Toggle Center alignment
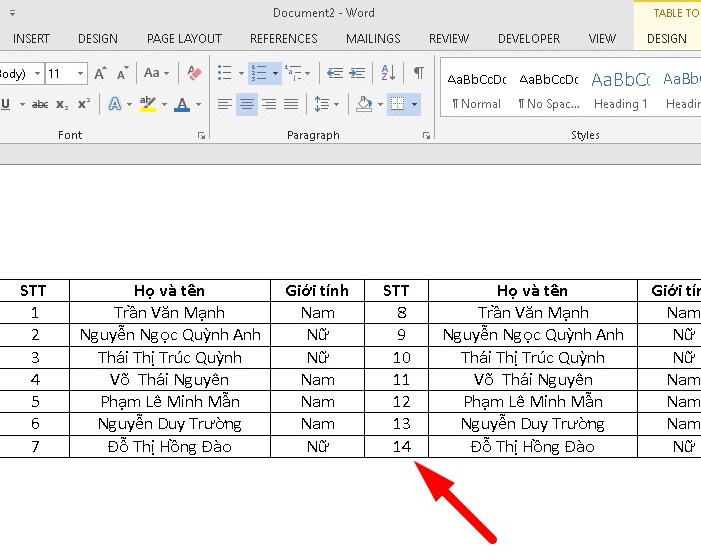This screenshot has height=559, width=701. point(247,105)
